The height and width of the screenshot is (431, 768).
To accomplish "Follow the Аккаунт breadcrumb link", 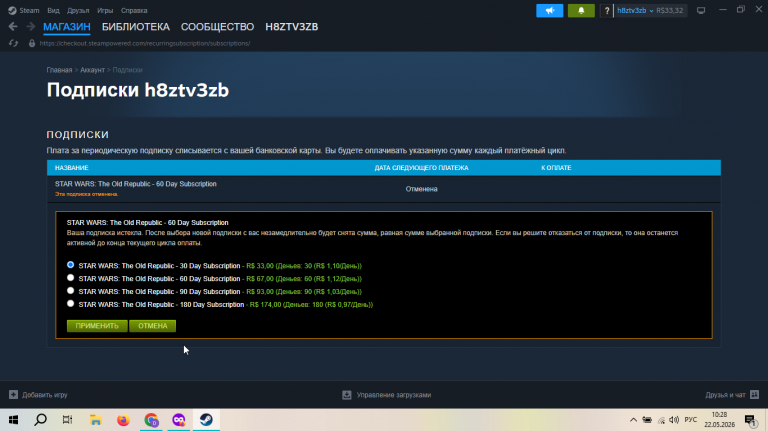I will point(92,70).
